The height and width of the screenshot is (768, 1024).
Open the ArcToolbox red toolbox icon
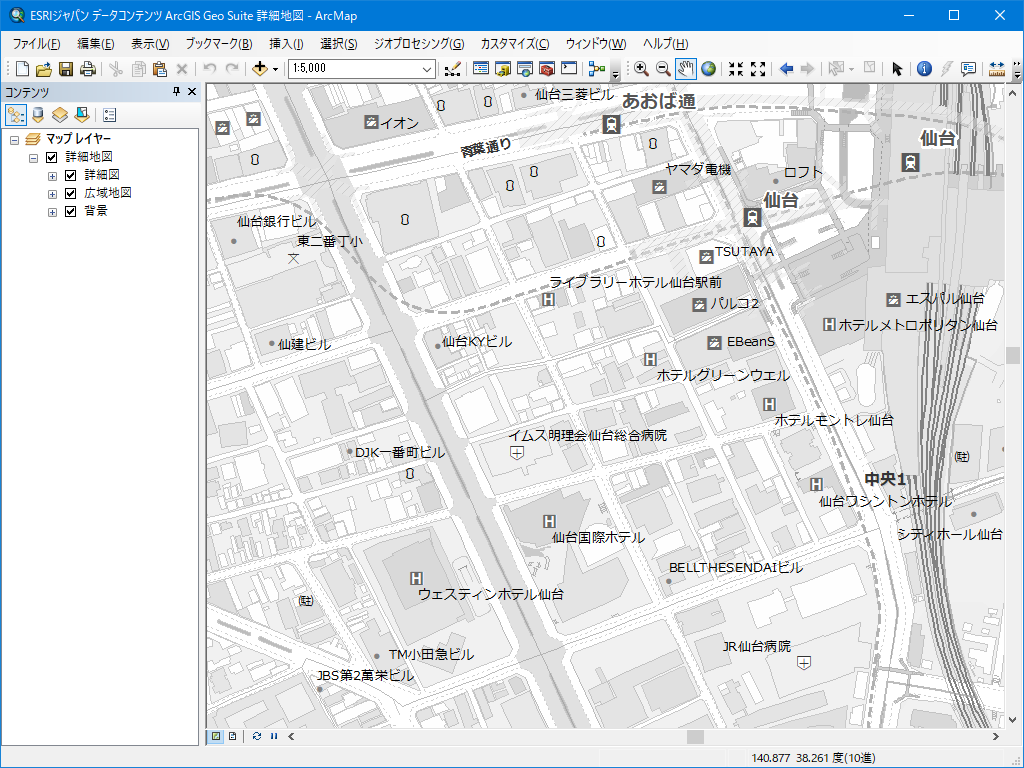coord(547,69)
